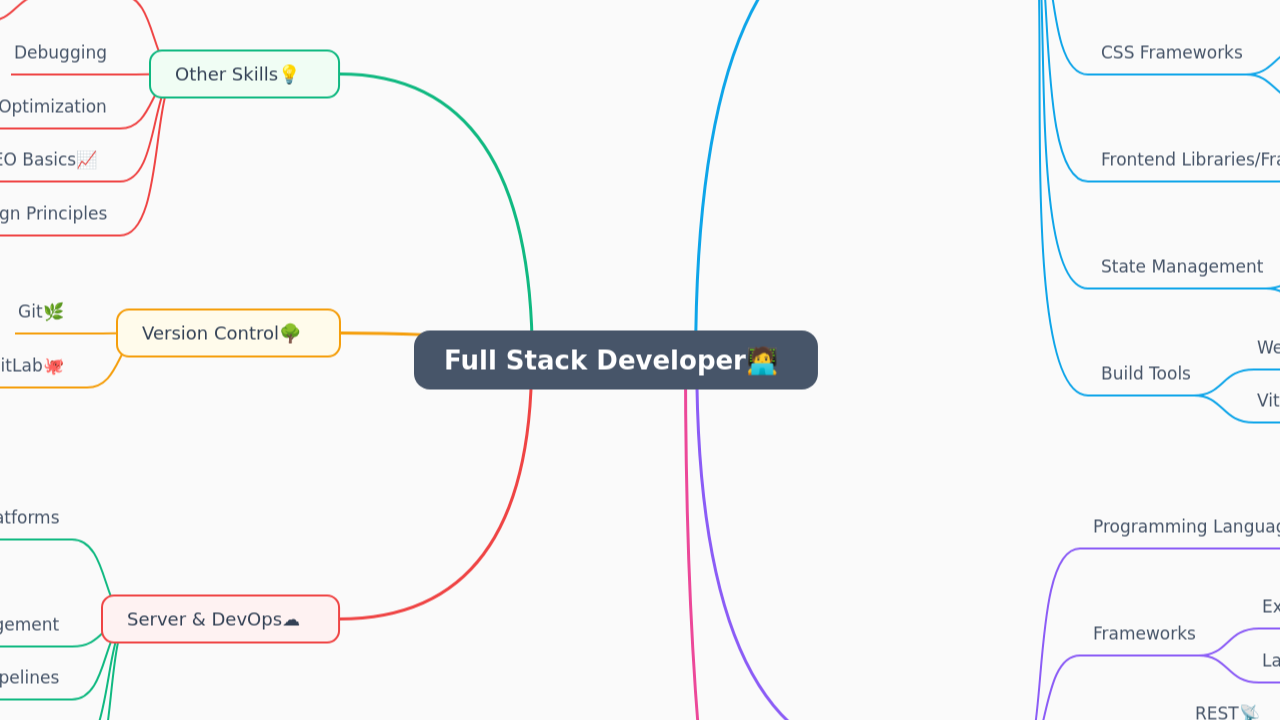
Task: Select the CSS Frameworks branch
Action: (1172, 52)
